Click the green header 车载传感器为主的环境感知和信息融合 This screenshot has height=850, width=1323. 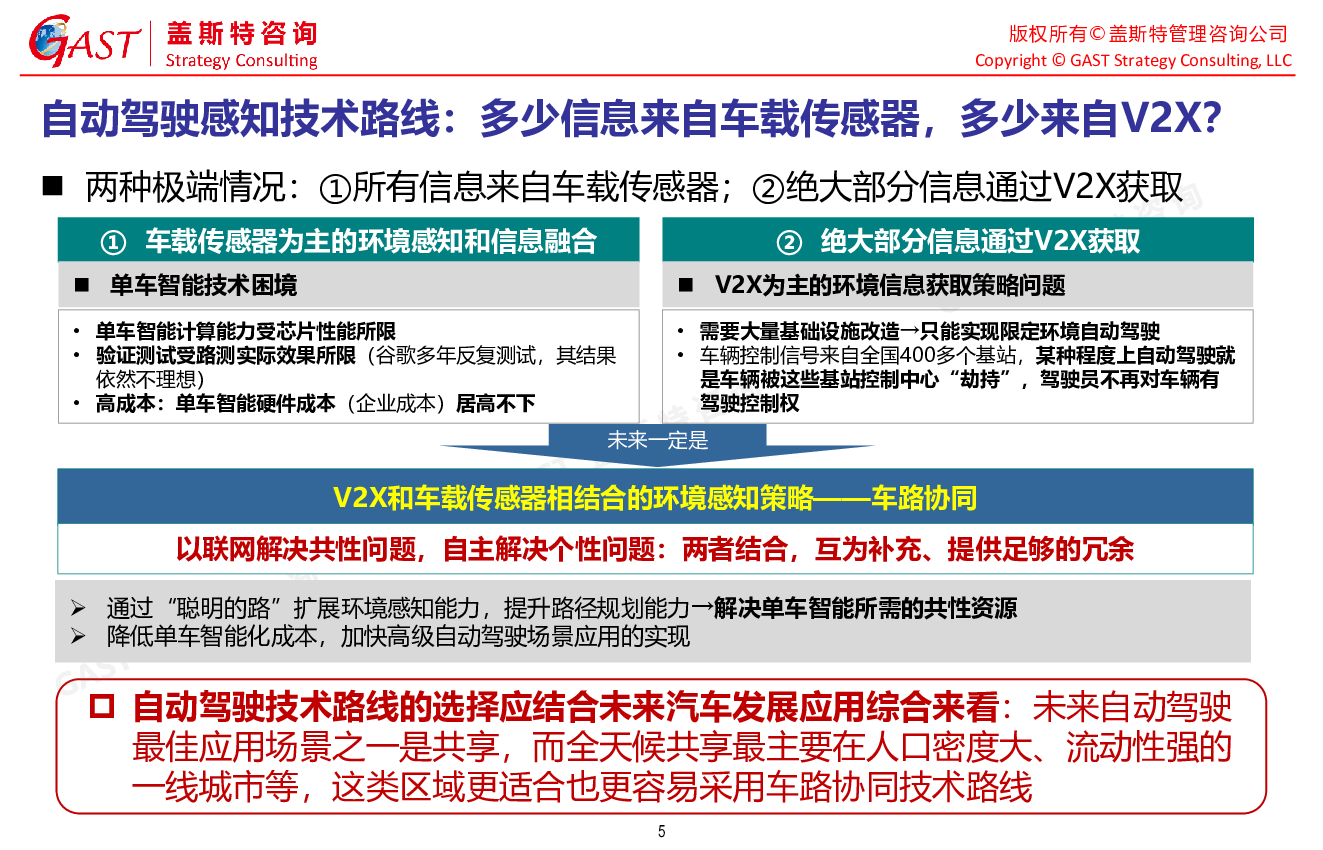[x=370, y=241]
